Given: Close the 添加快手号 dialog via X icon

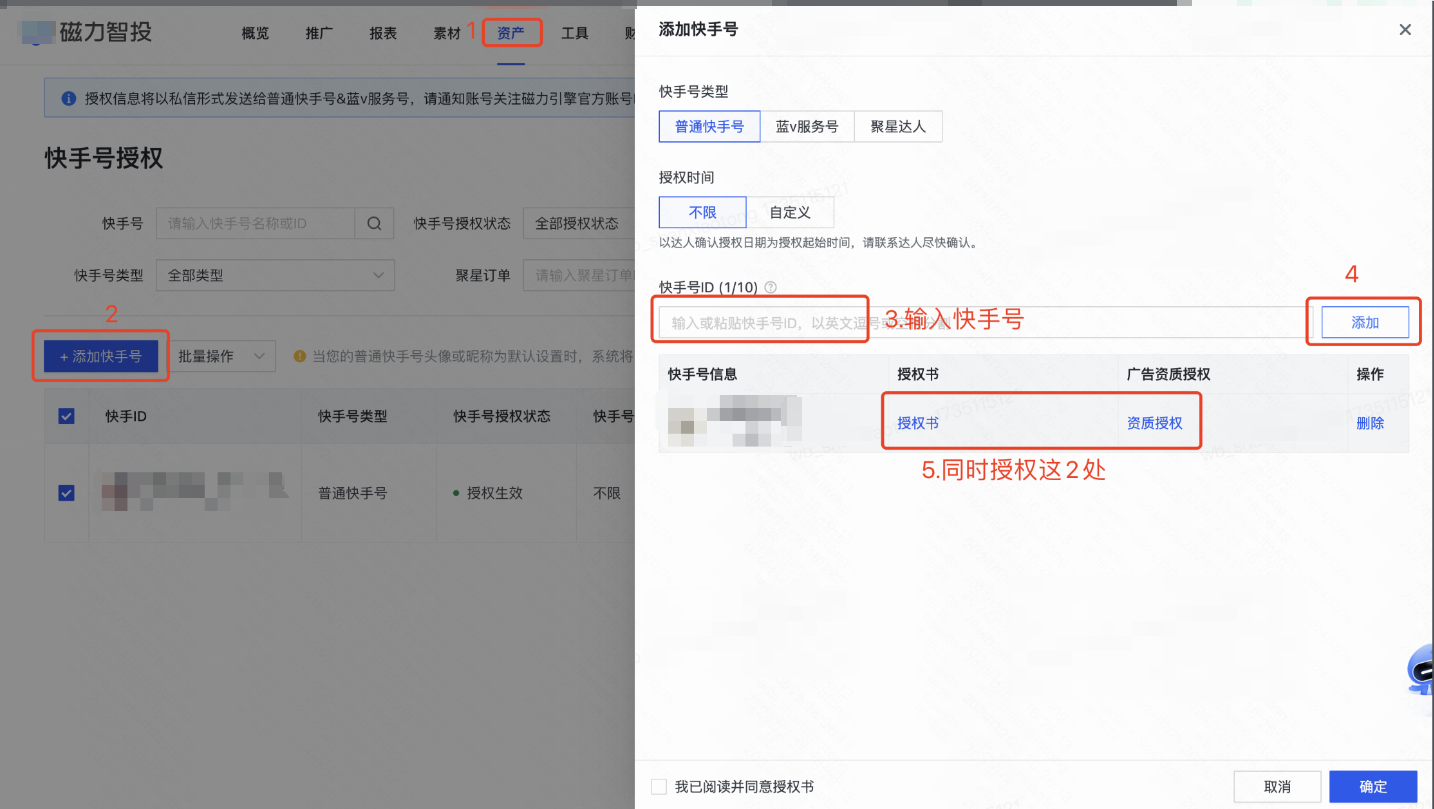Looking at the screenshot, I should (1404, 29).
